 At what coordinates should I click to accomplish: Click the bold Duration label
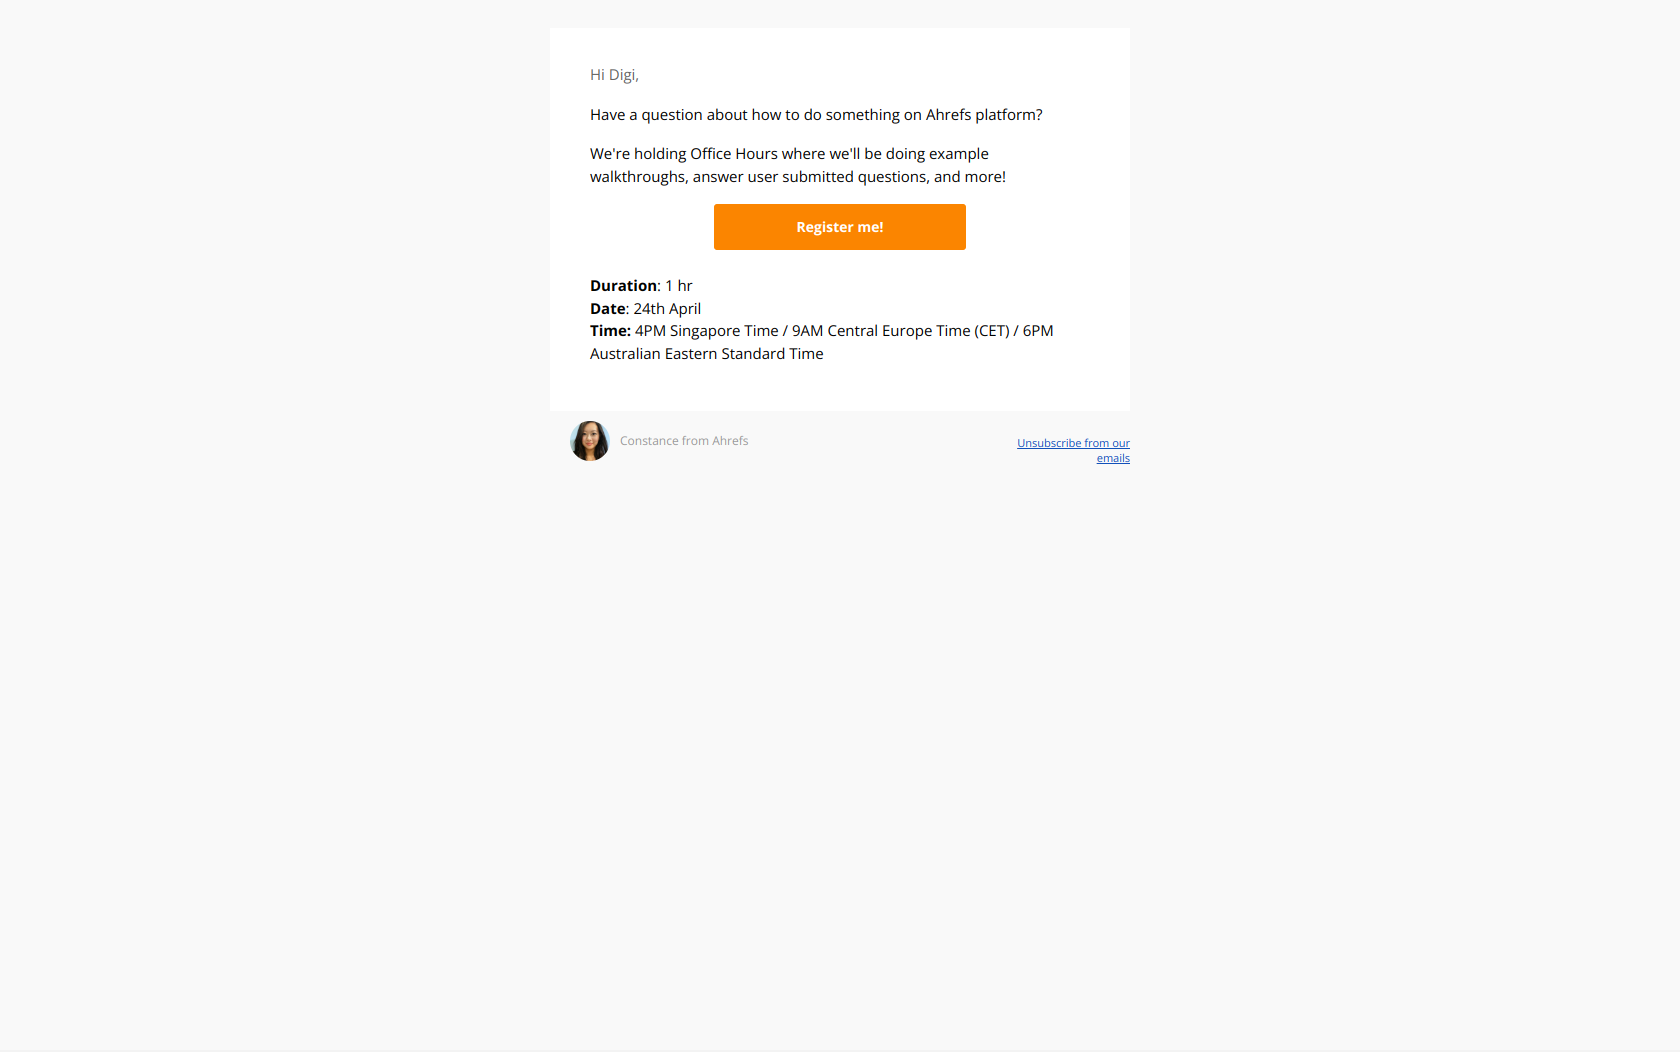tap(623, 286)
